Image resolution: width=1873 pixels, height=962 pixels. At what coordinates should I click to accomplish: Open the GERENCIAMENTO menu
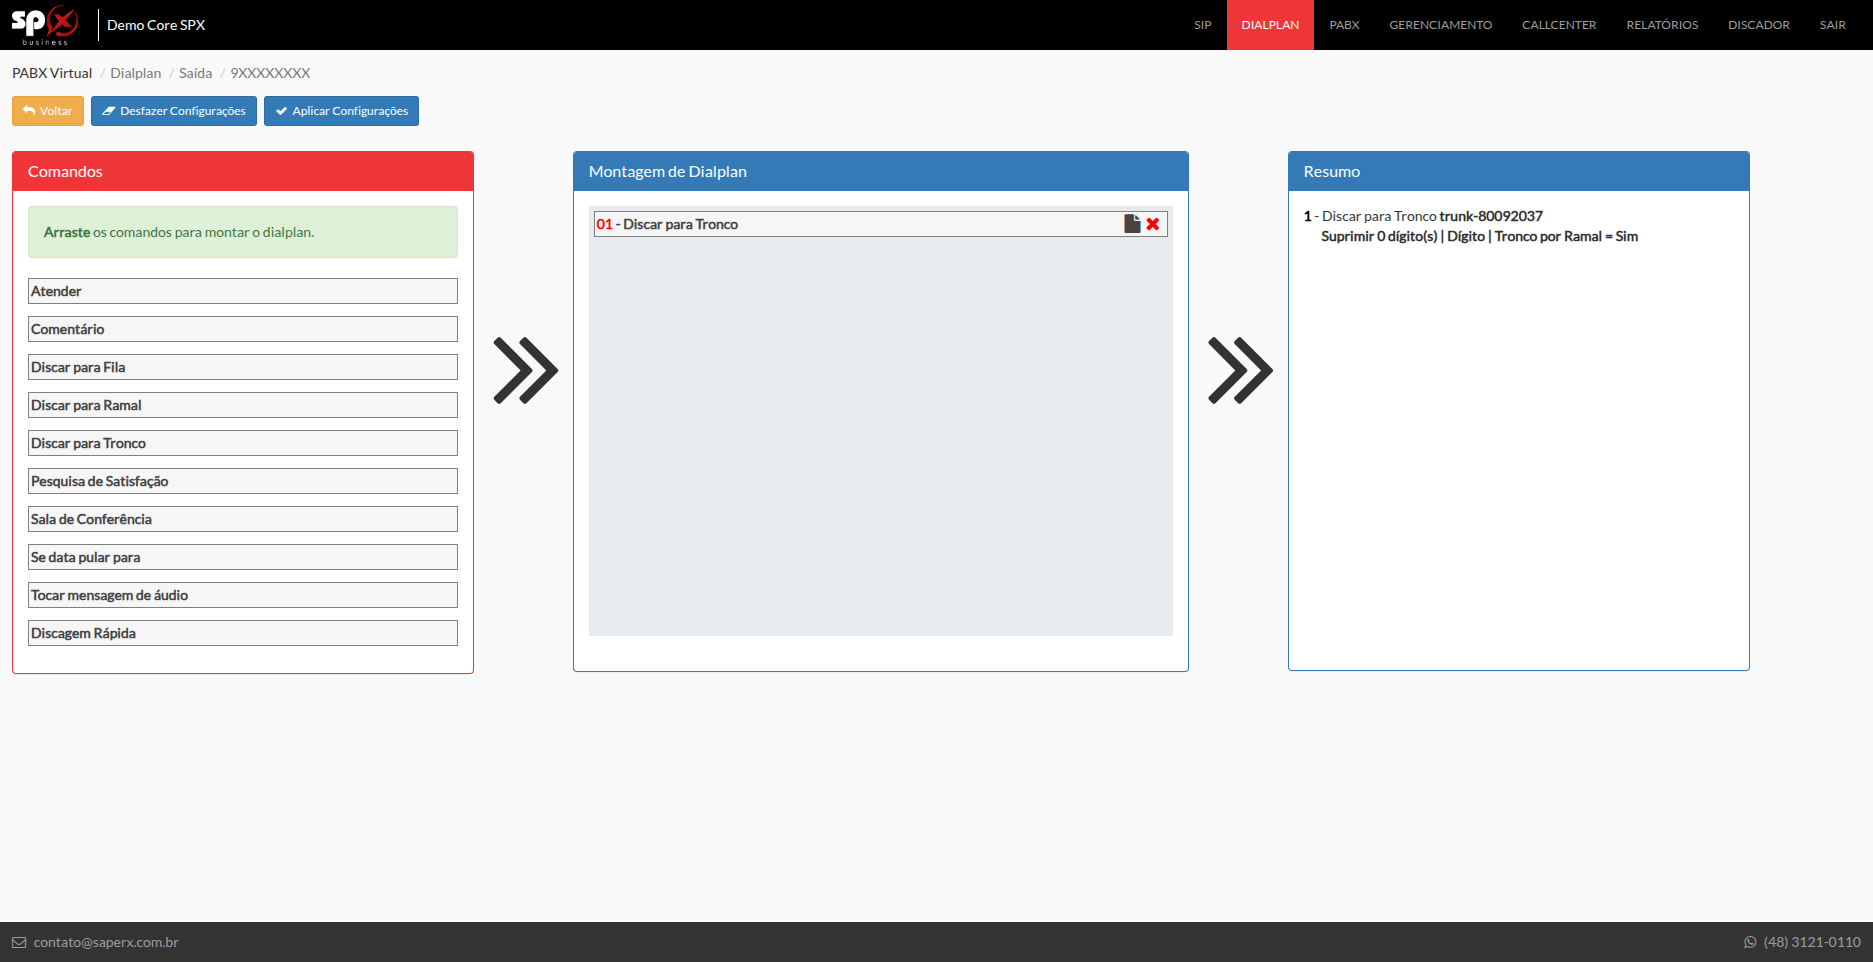tap(1440, 25)
